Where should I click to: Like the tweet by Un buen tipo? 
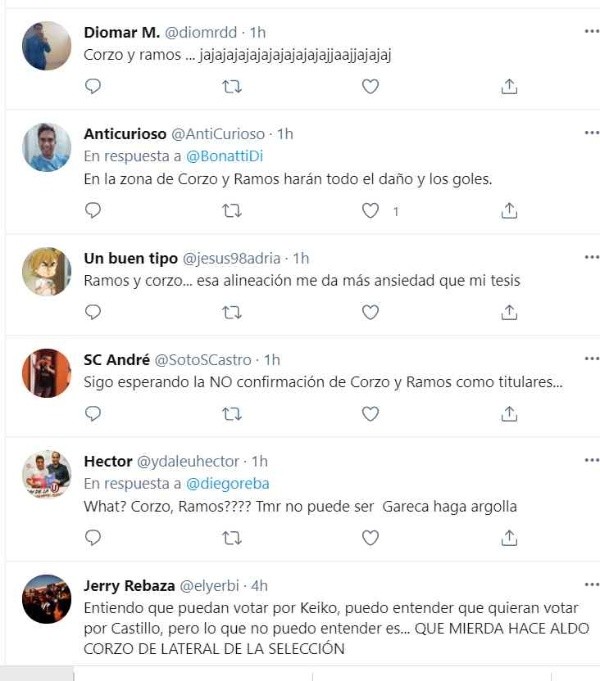click(x=370, y=312)
